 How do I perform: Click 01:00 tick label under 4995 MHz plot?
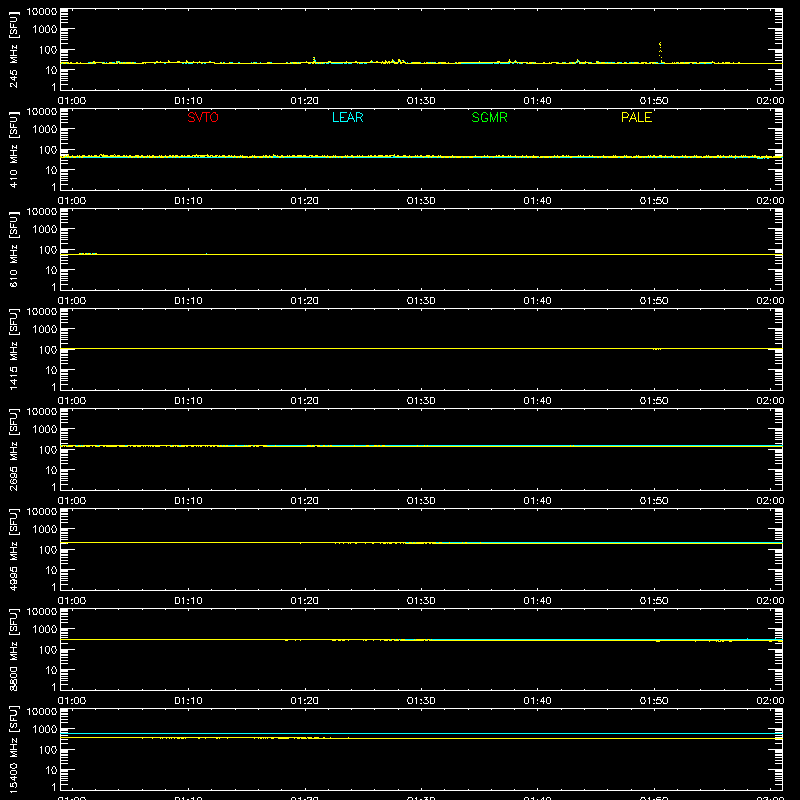[x=72, y=601]
